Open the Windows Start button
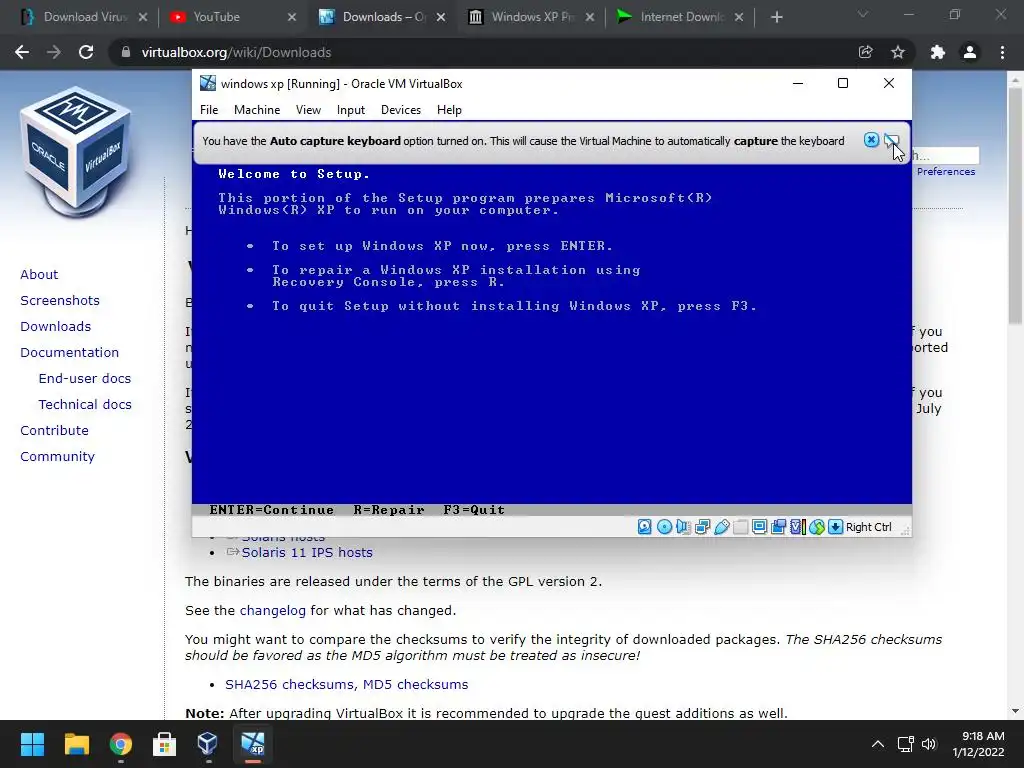1024x768 pixels. click(32, 744)
